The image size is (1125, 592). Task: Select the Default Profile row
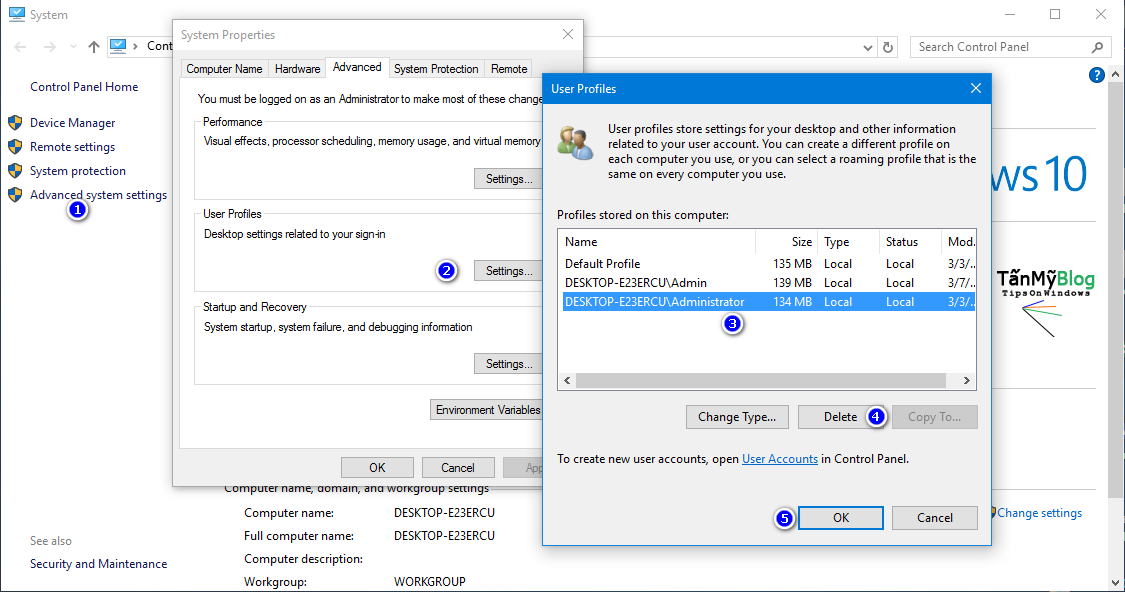point(640,262)
